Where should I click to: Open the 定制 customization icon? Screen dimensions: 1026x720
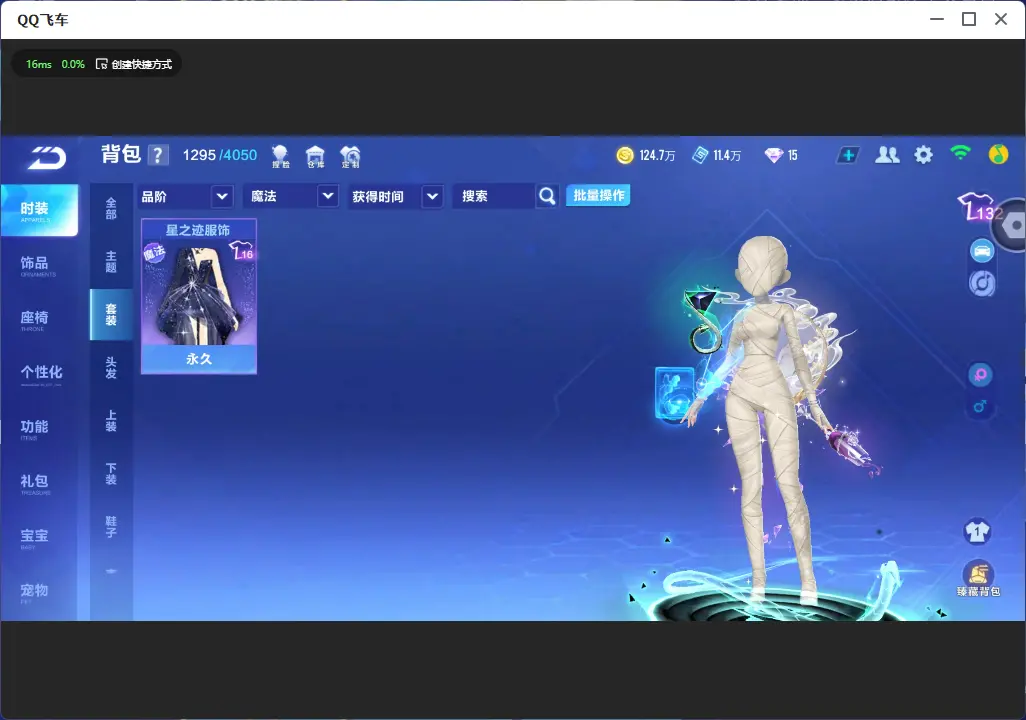[350, 156]
